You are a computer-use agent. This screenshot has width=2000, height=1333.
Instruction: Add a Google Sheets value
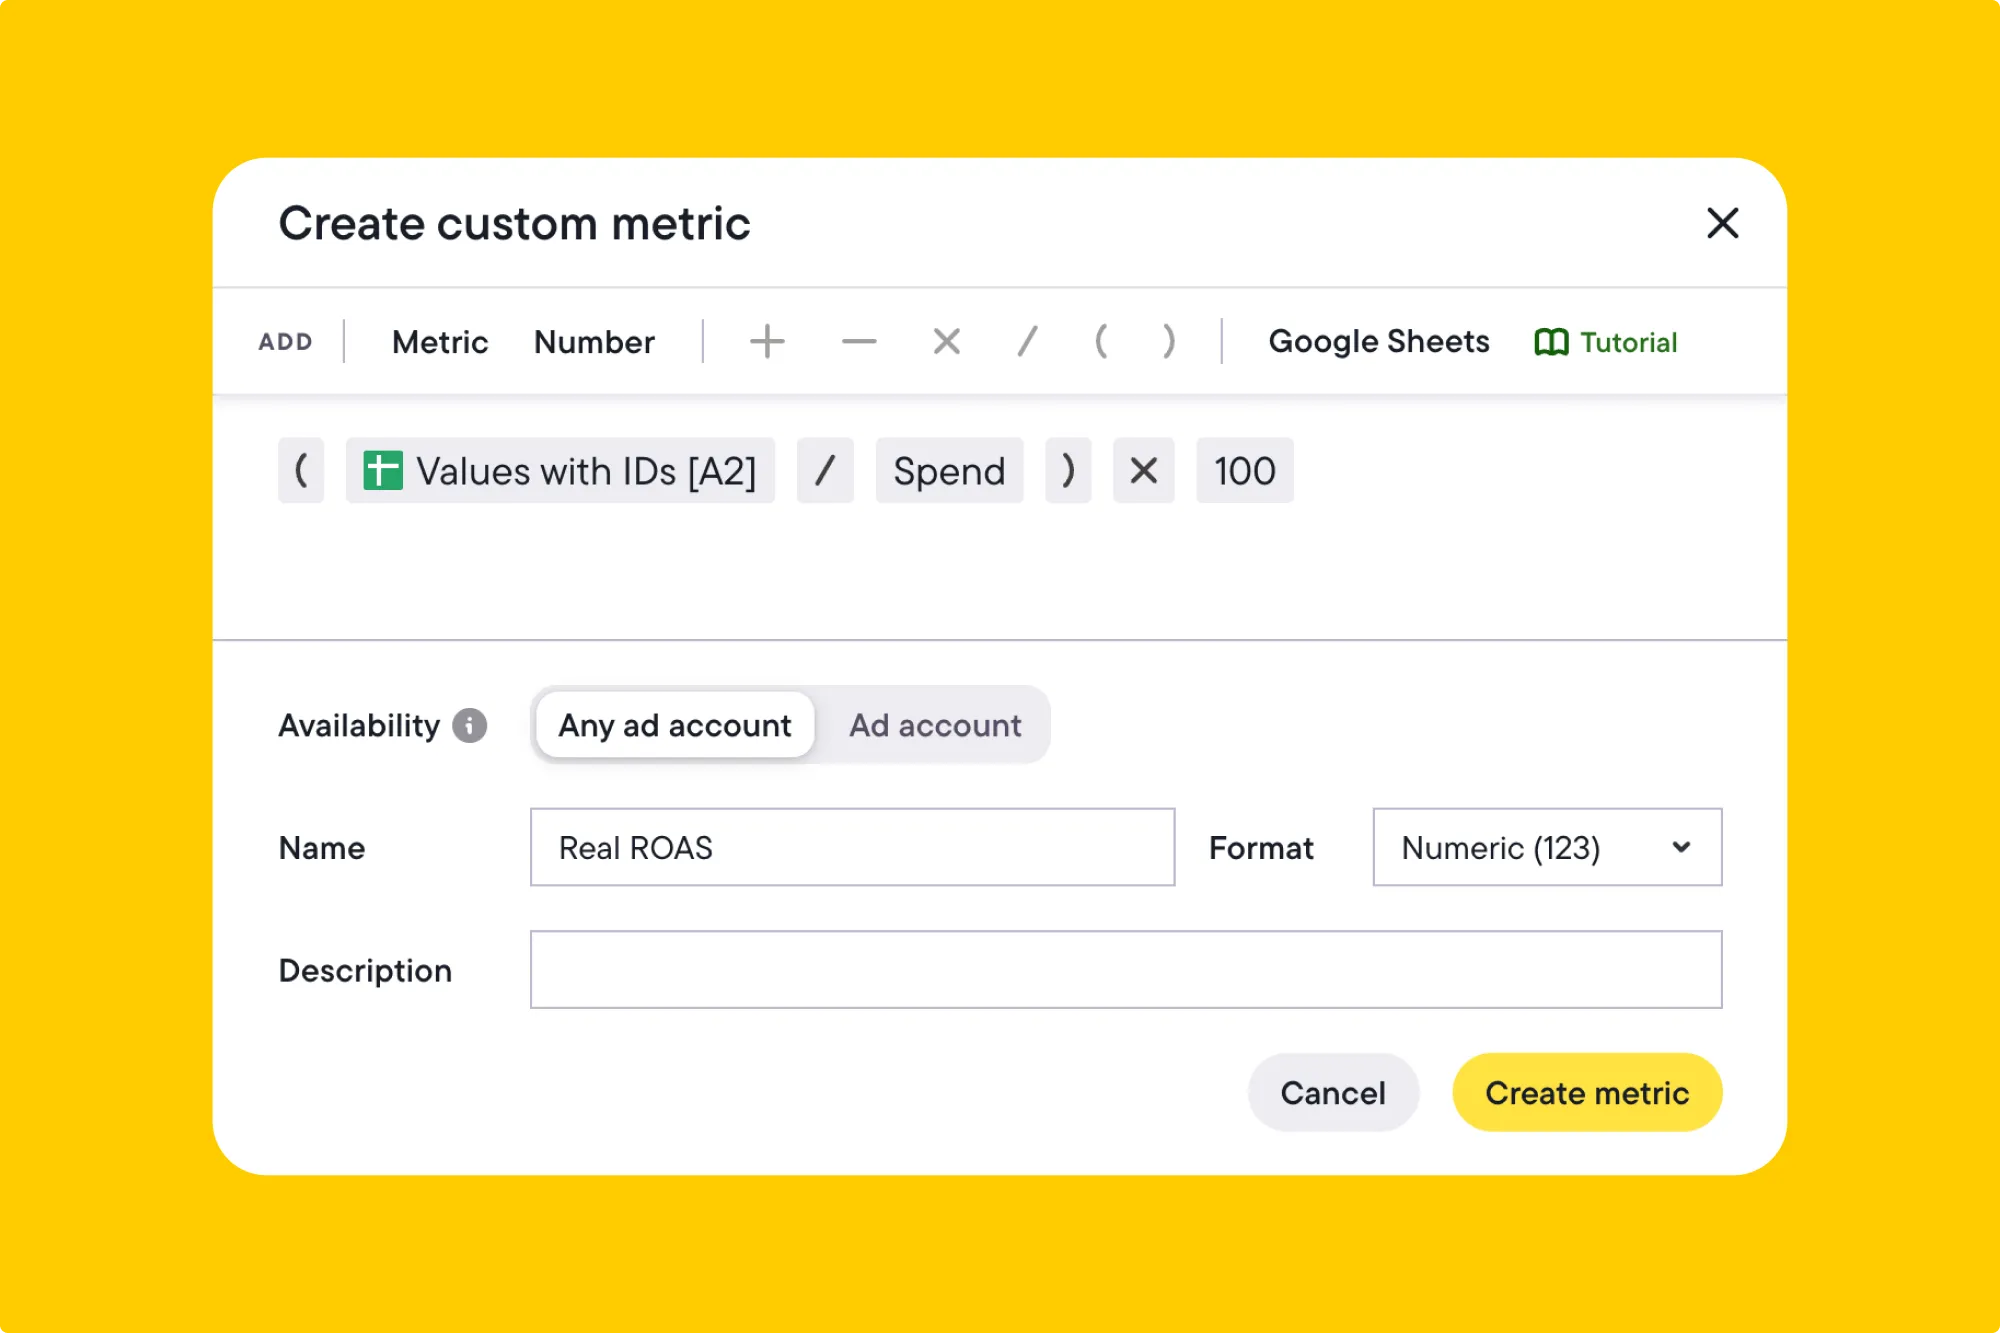click(1378, 342)
